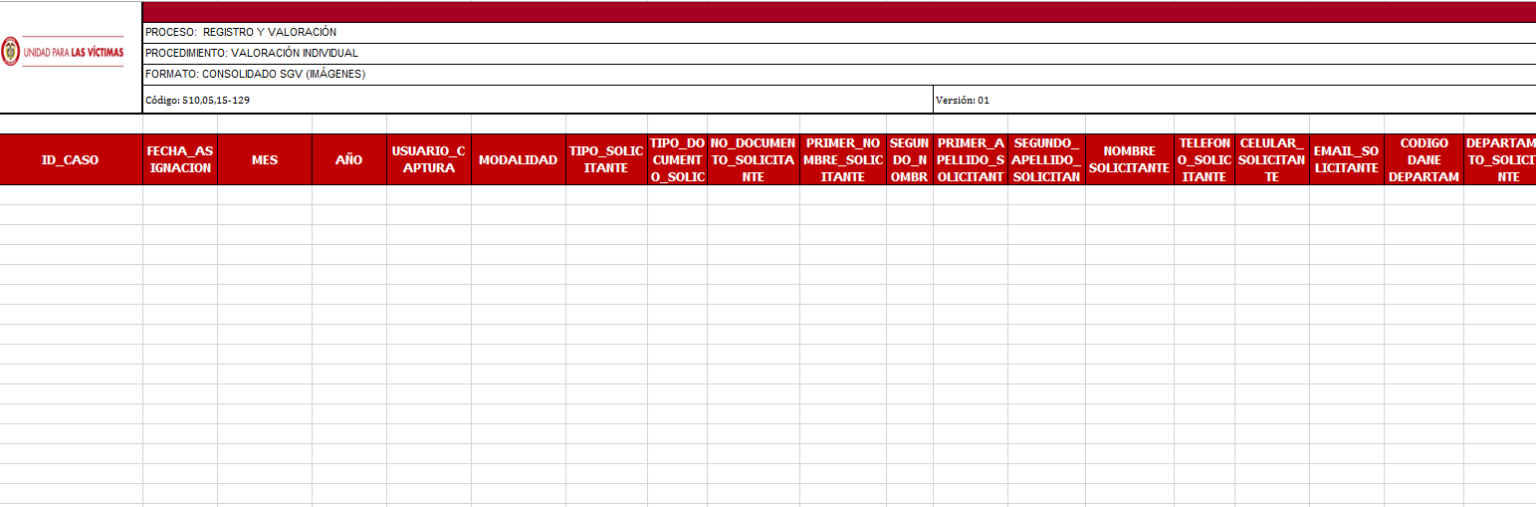
Task: Click the TIPO_SOLICITANTE column header
Action: (x=606, y=159)
